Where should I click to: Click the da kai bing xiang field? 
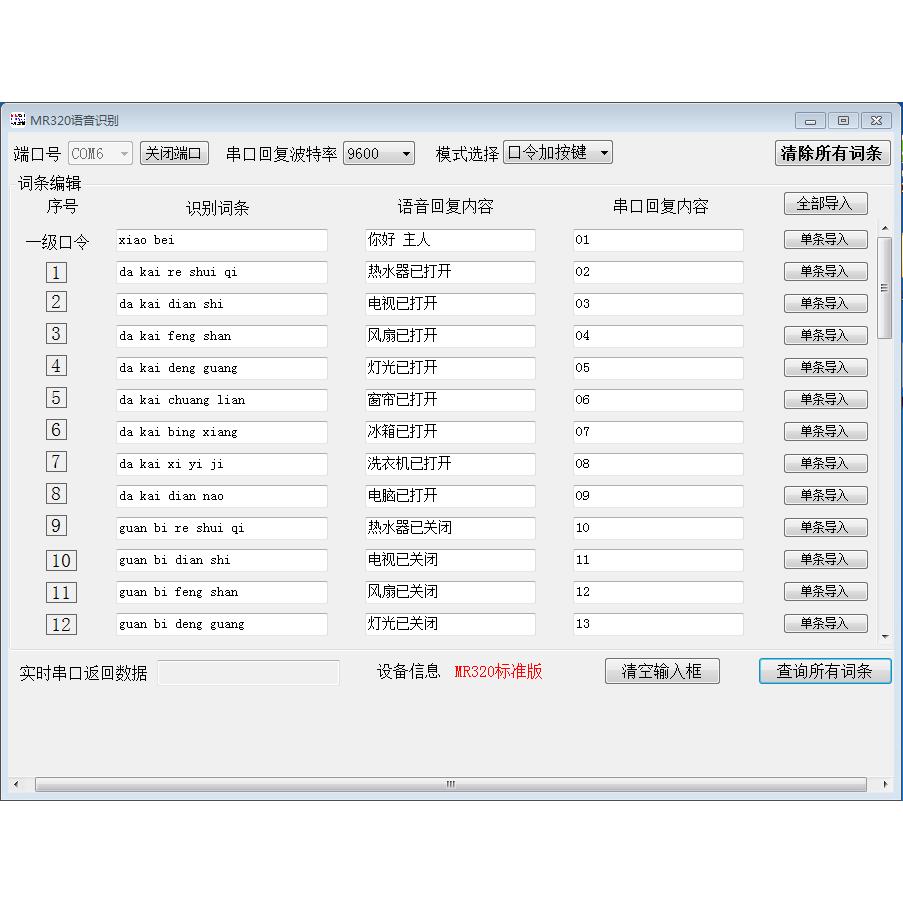[222, 432]
